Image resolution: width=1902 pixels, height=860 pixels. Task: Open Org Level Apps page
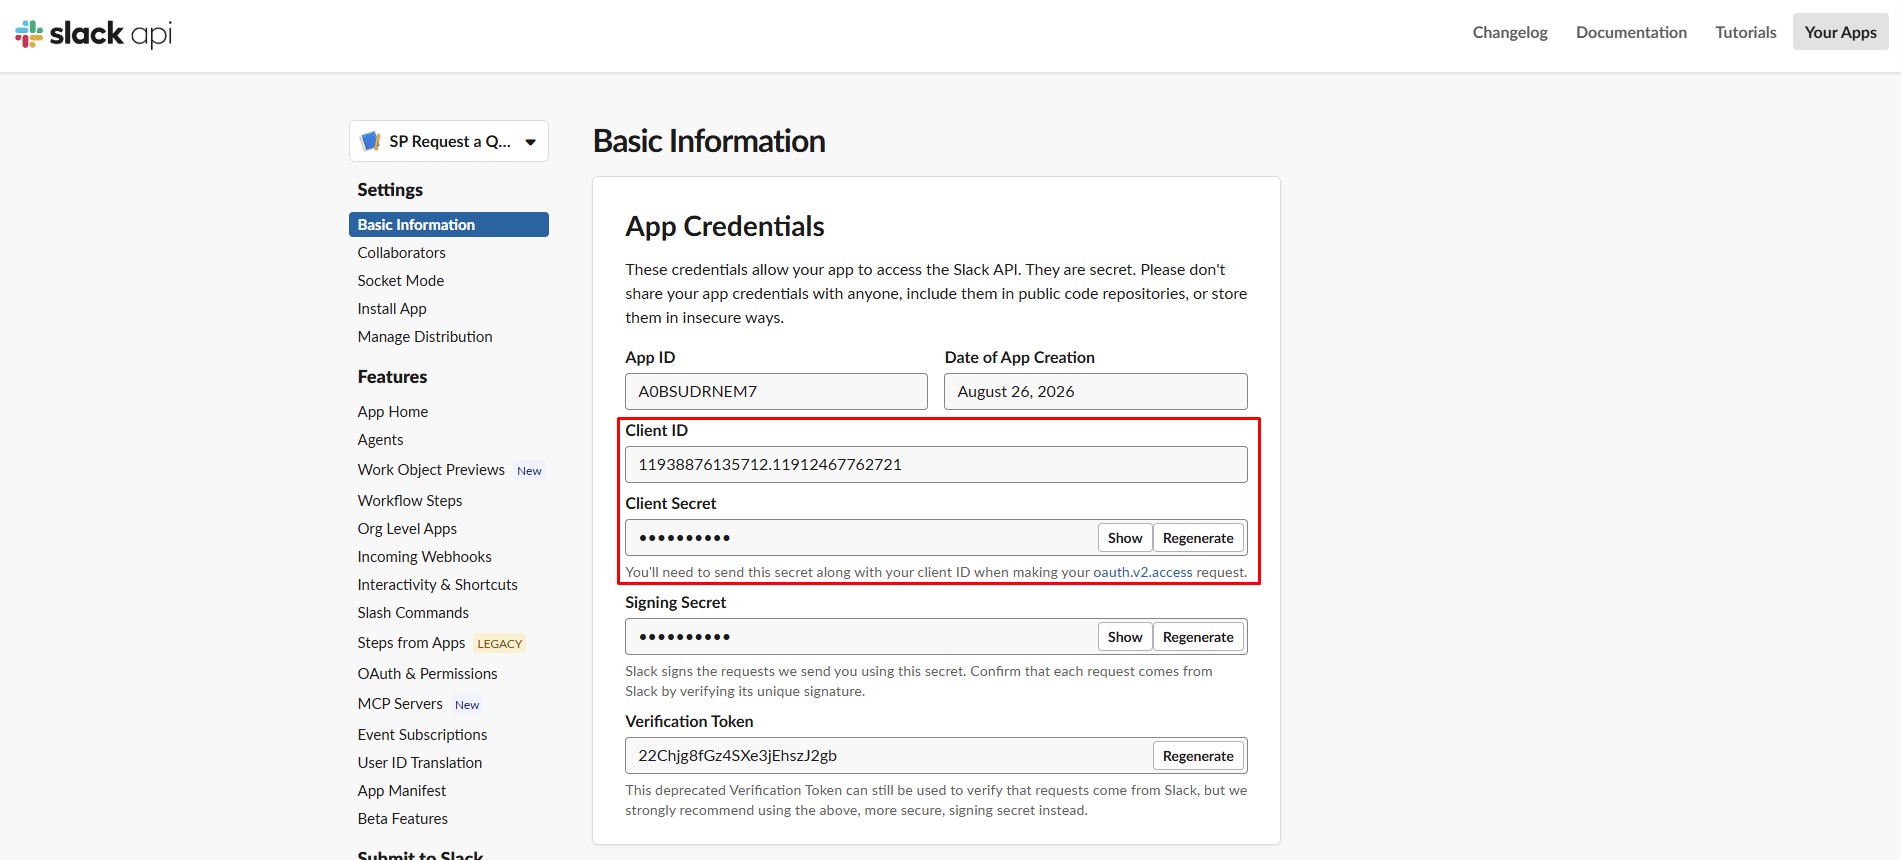[407, 529]
